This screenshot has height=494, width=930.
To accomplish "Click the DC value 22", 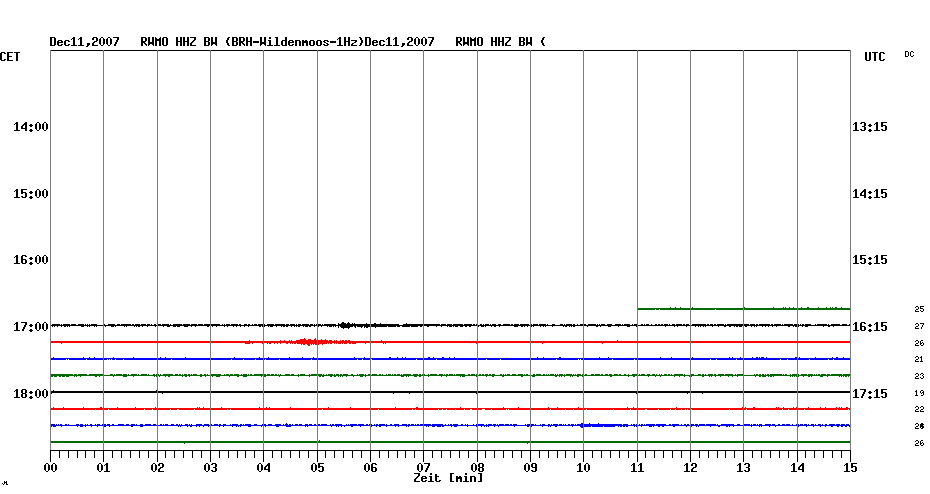I will [919, 409].
